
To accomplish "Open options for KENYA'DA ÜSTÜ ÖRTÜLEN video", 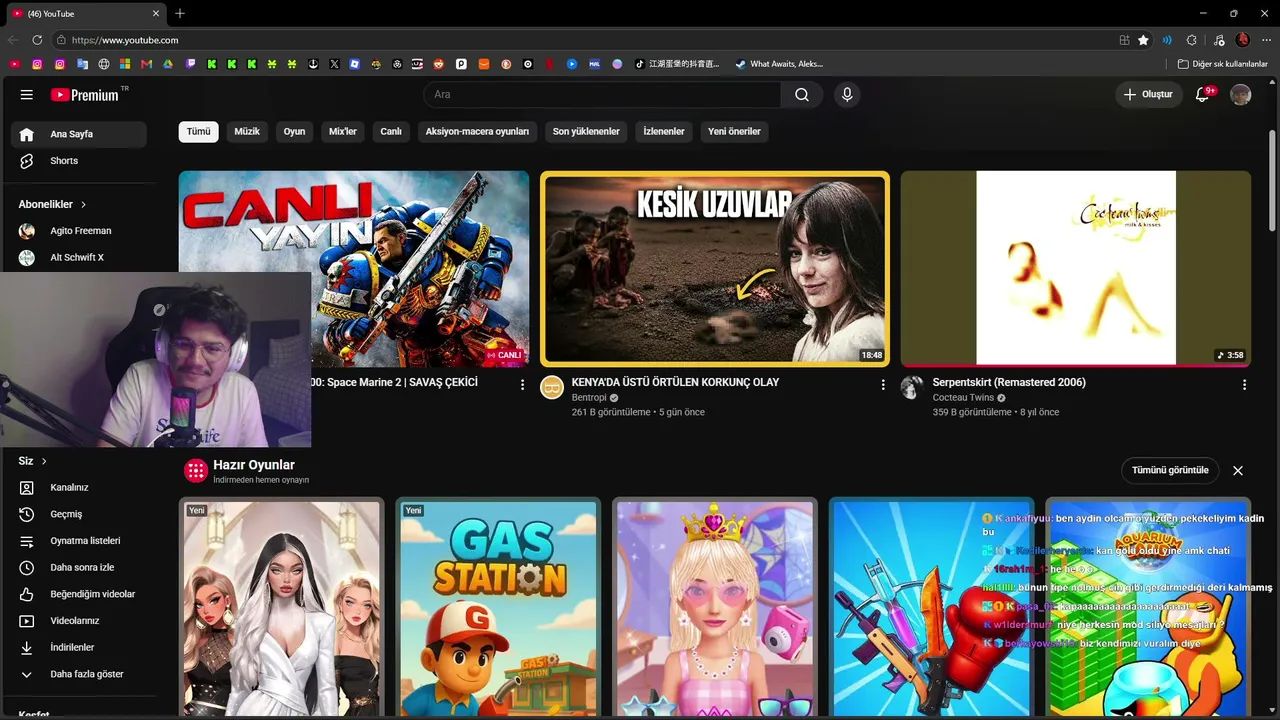I will coord(883,384).
